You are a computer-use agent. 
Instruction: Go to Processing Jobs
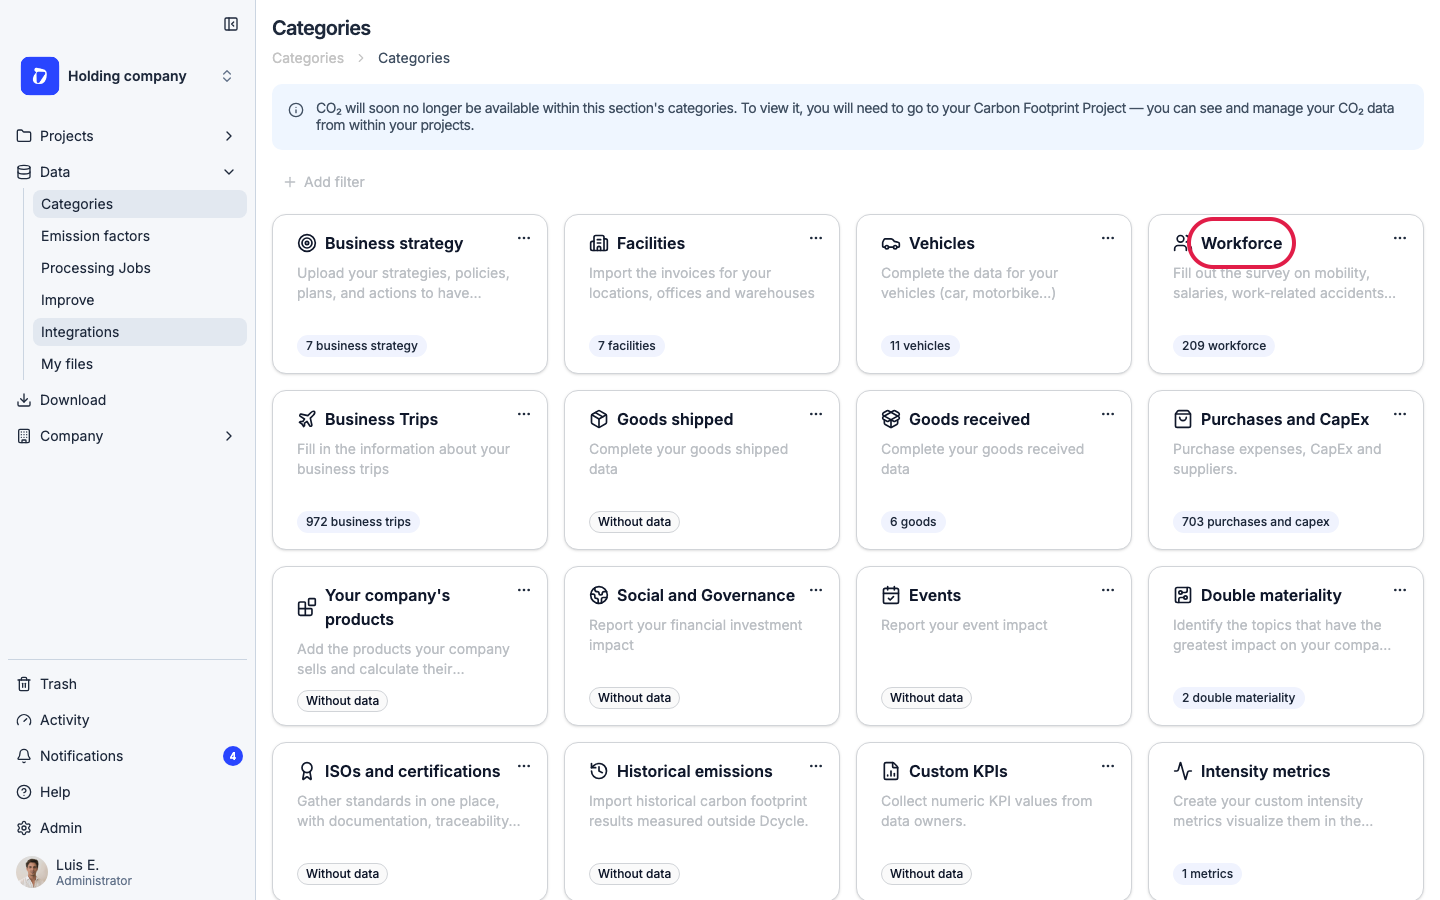[x=140, y=268]
